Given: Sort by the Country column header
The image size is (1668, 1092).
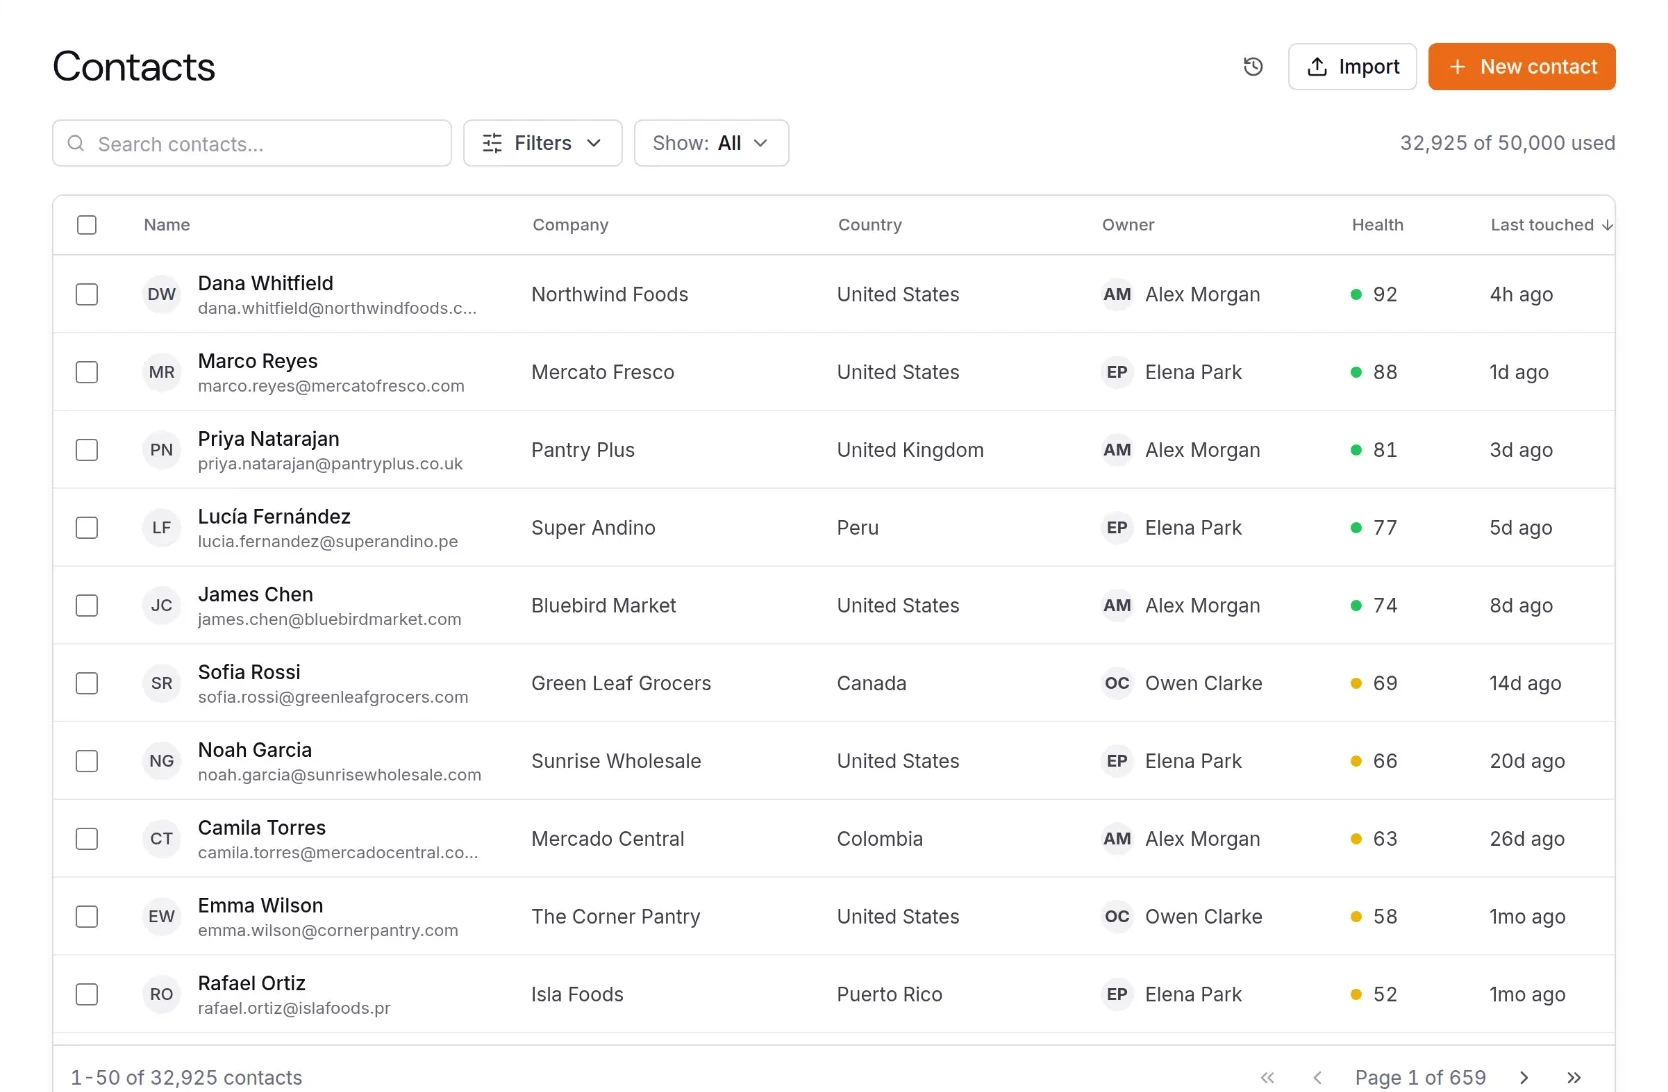Looking at the screenshot, I should point(870,225).
